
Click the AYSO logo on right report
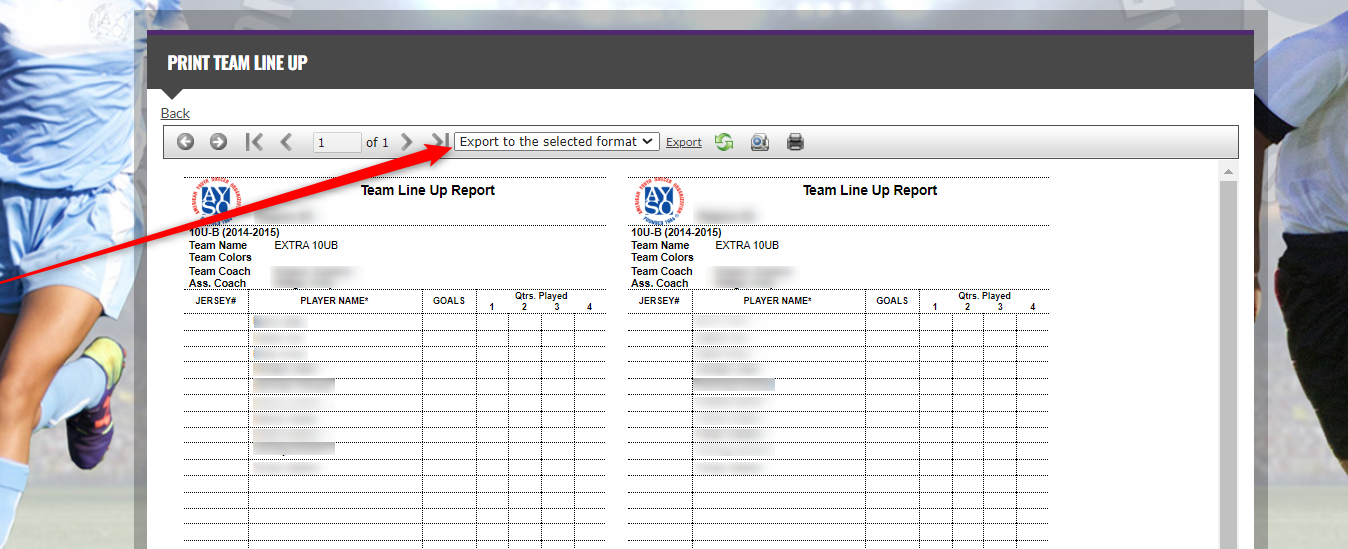[660, 201]
